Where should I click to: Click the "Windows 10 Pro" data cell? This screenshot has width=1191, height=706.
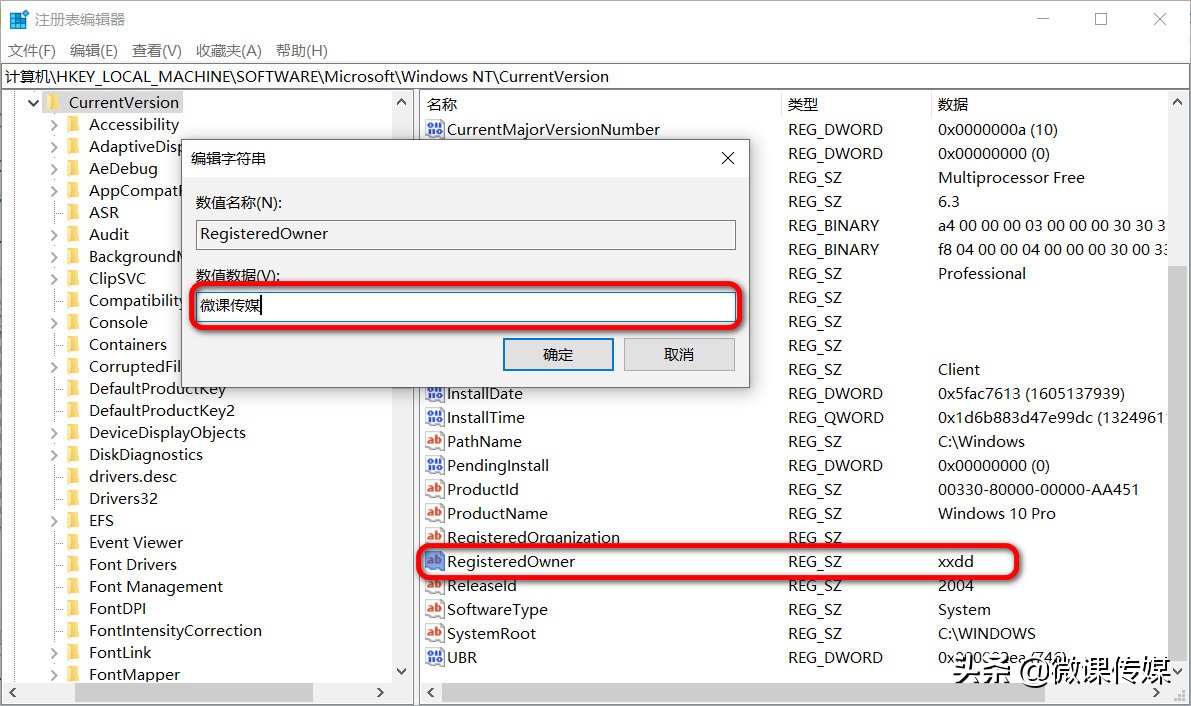tap(997, 513)
